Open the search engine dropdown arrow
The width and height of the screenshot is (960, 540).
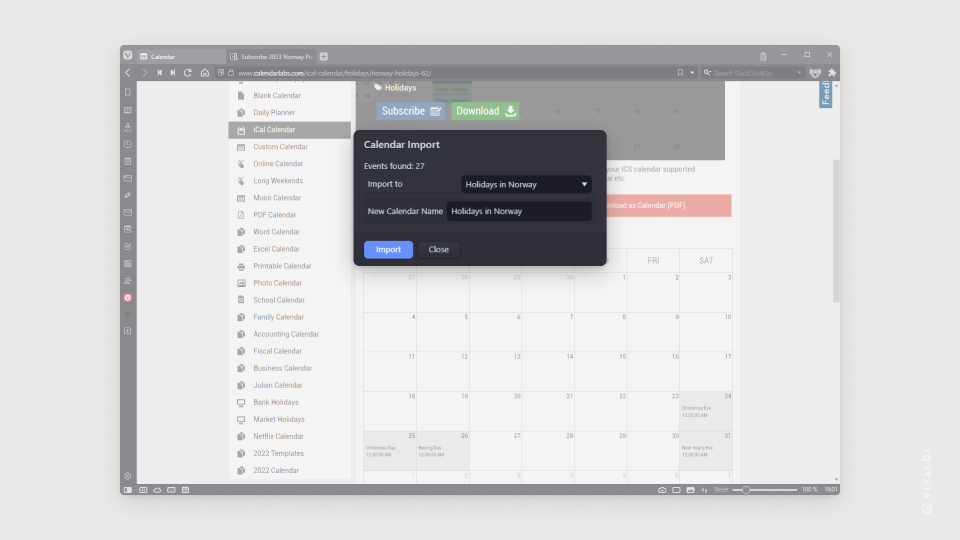799,73
